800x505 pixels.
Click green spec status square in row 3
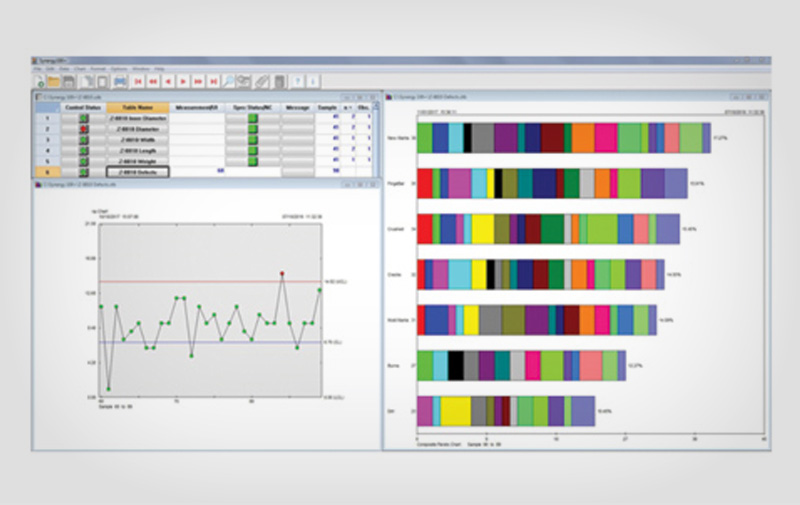(x=253, y=140)
